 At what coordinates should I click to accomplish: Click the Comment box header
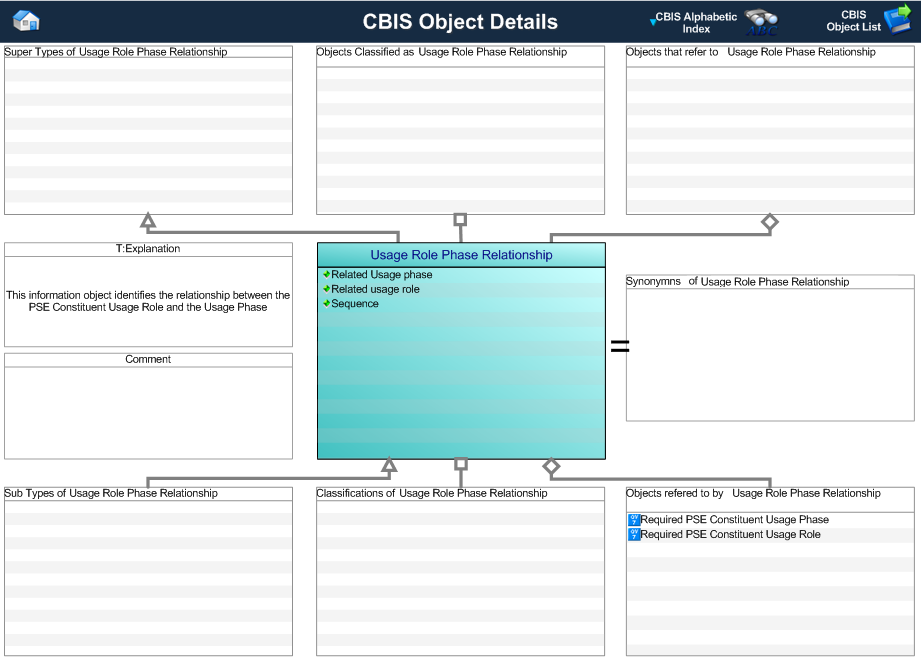click(148, 359)
